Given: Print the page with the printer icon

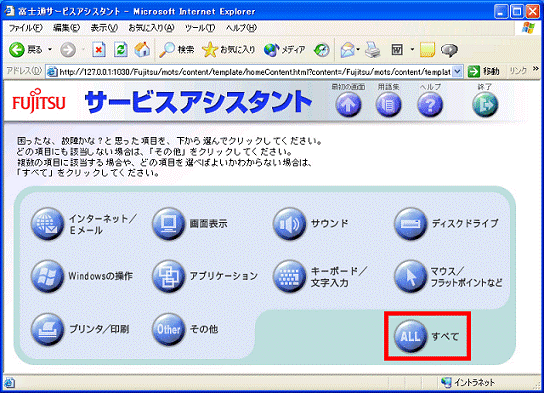Looking at the screenshot, I should coord(373,50).
